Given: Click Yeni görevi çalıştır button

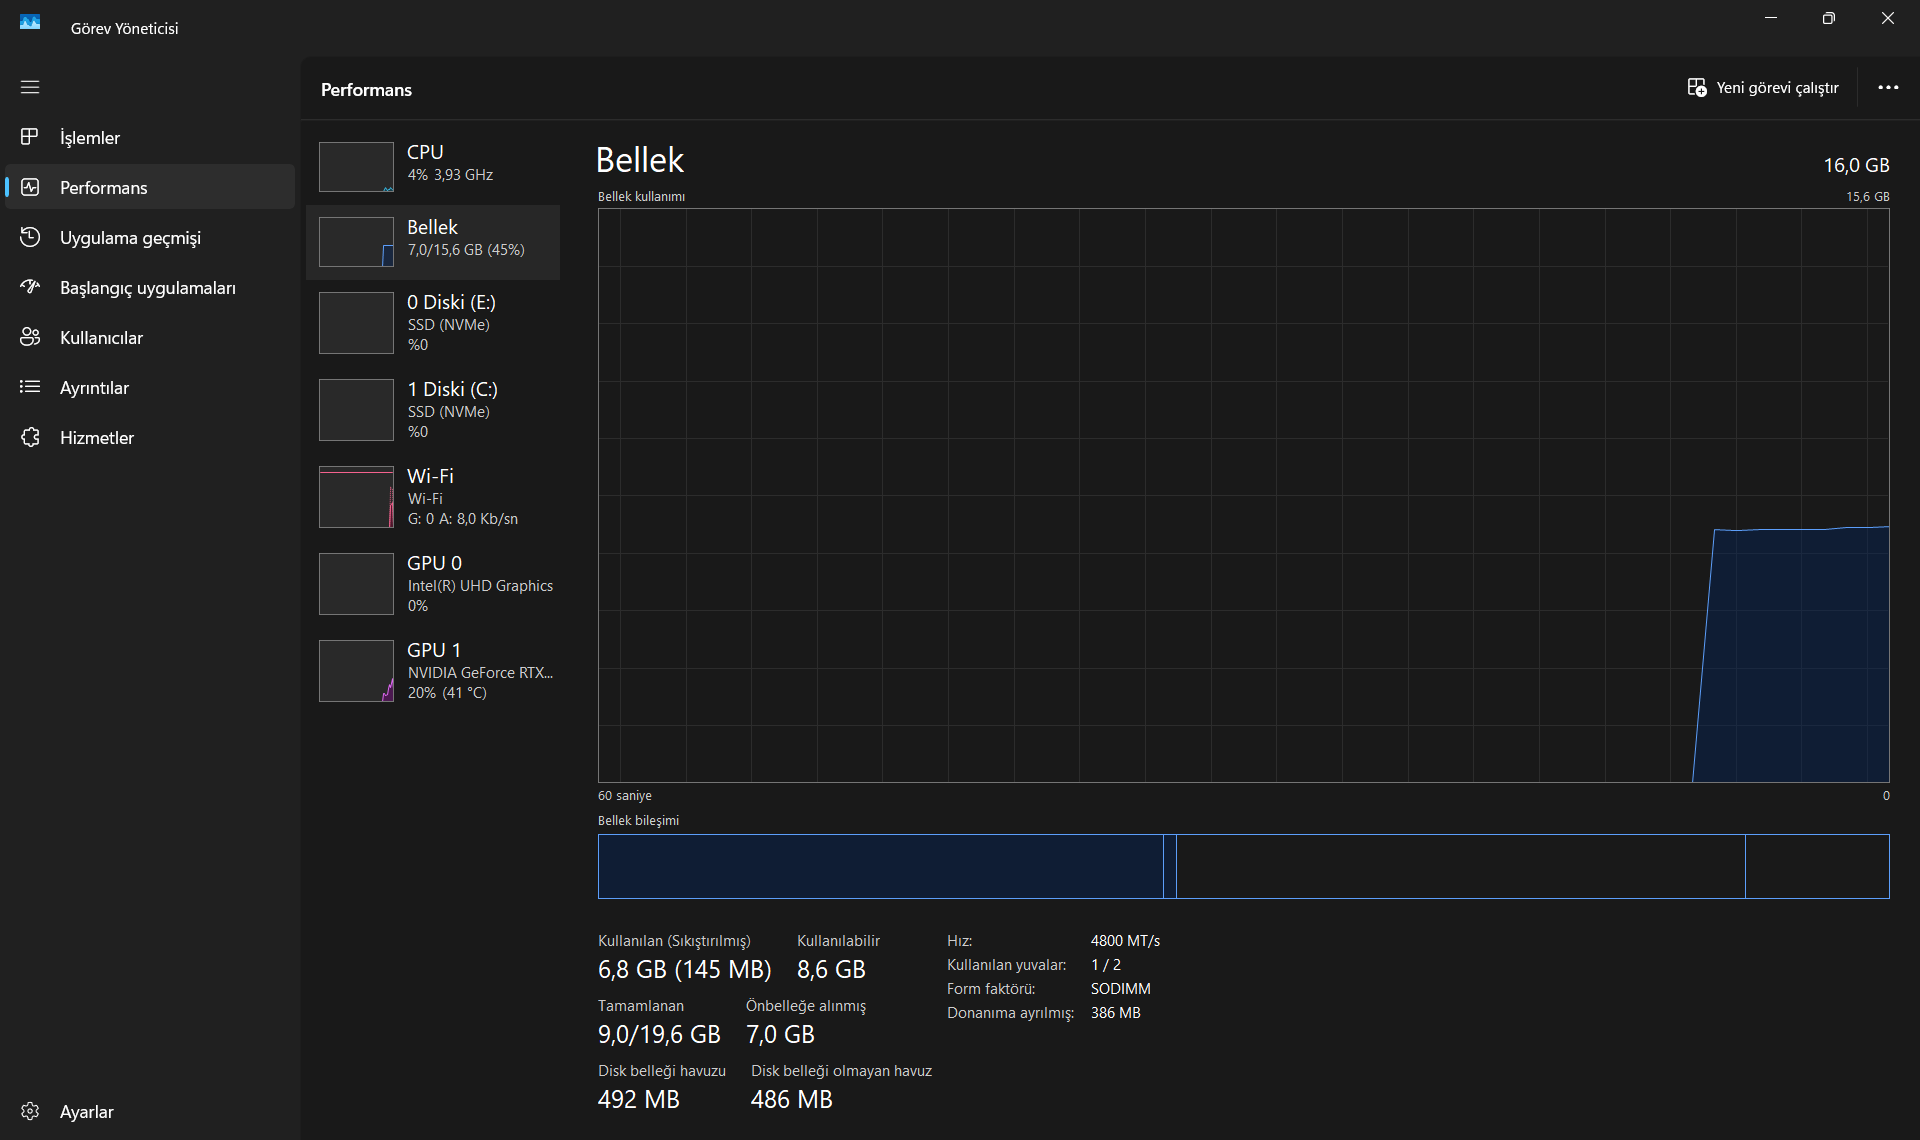Looking at the screenshot, I should click(1763, 88).
